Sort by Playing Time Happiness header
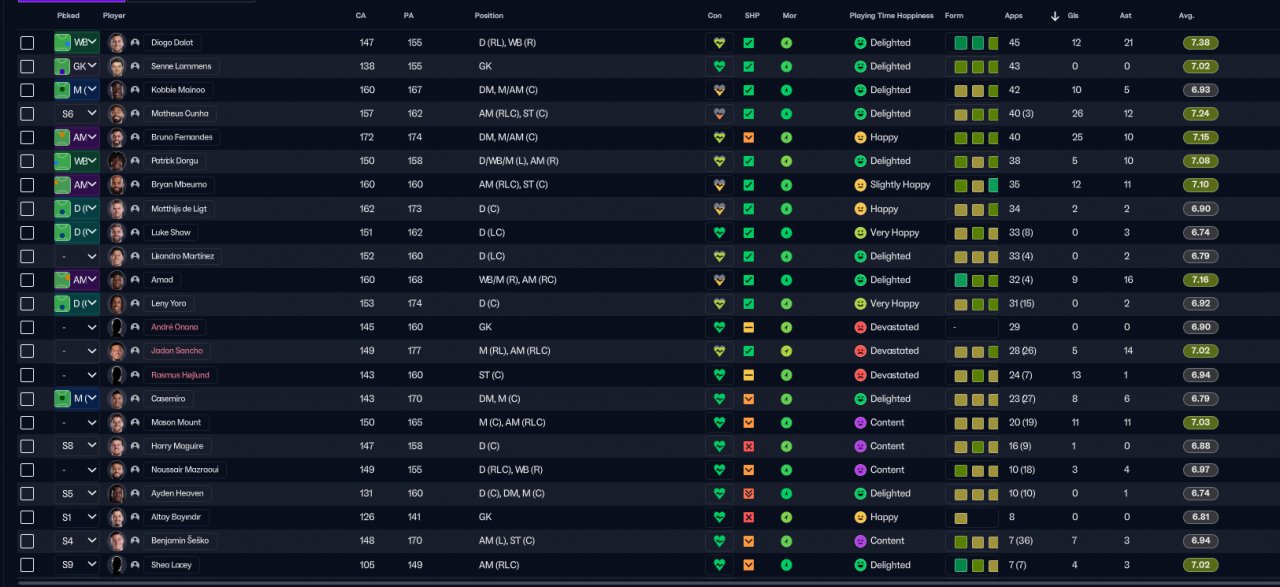1280x587 pixels. [x=891, y=16]
